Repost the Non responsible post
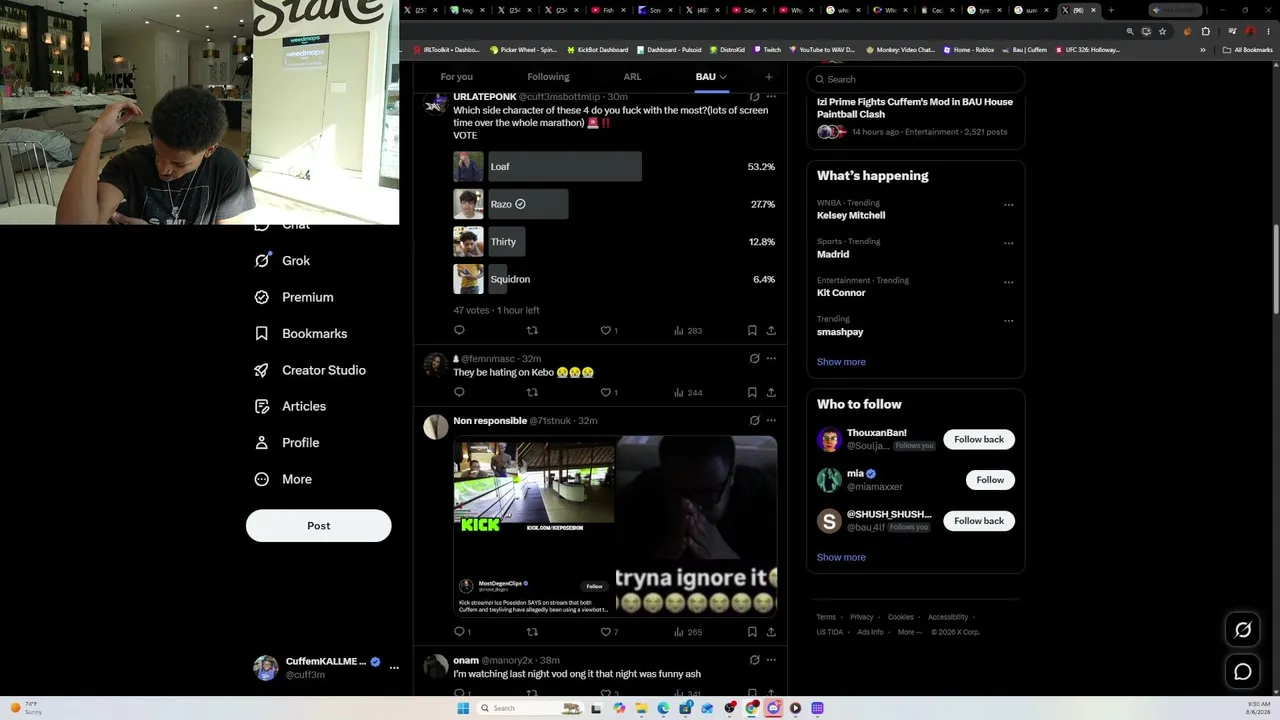The height and width of the screenshot is (720, 1280). click(532, 632)
